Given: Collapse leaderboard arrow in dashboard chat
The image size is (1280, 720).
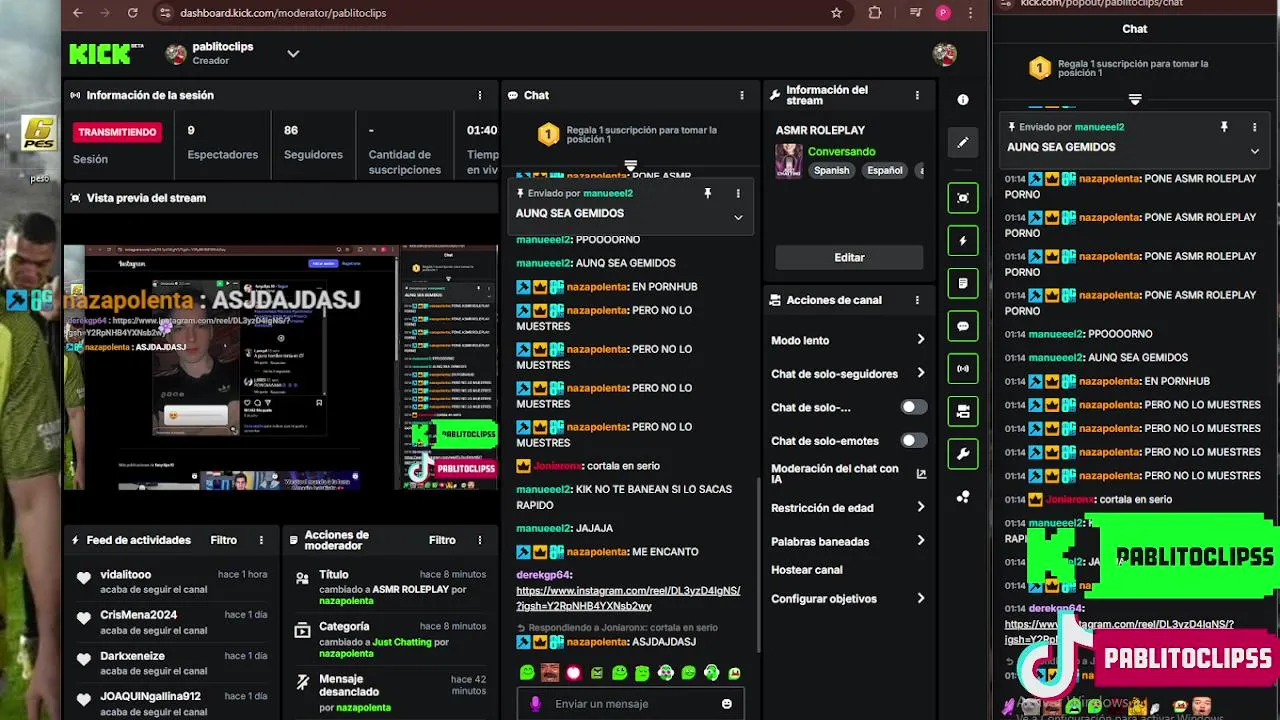Looking at the screenshot, I should tap(630, 165).
